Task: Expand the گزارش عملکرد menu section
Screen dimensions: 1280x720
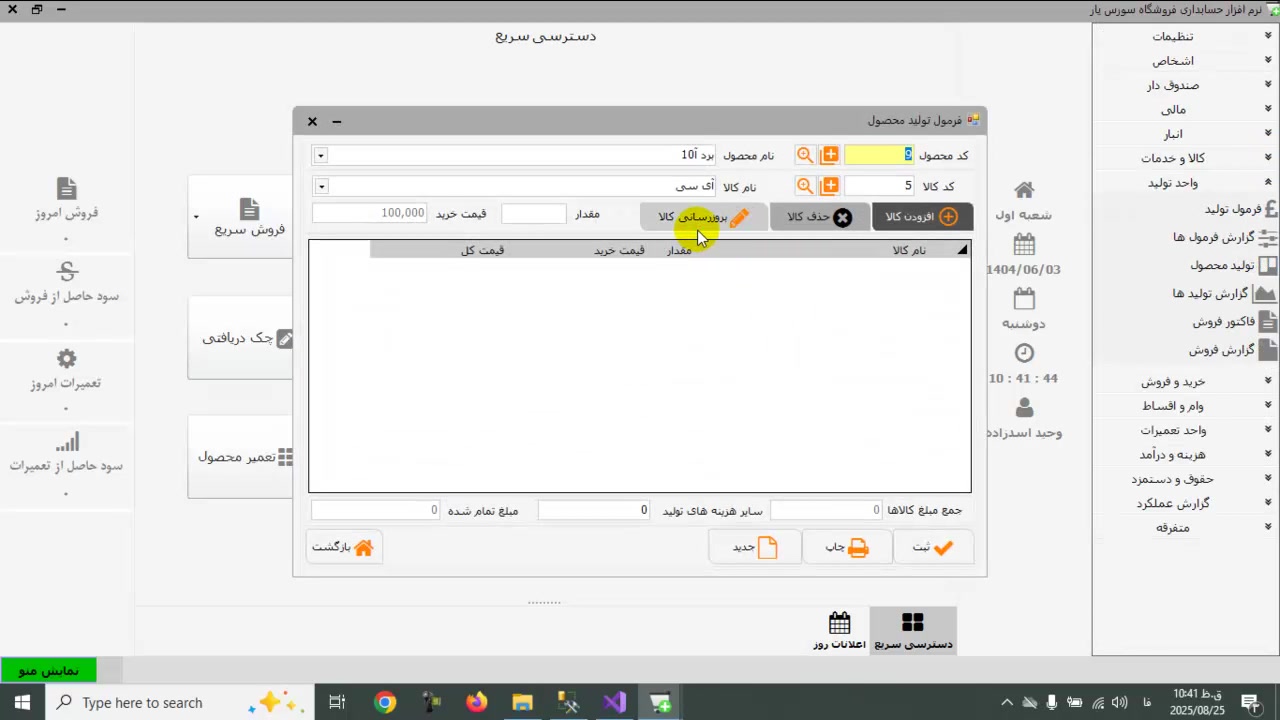Action: (1185, 503)
